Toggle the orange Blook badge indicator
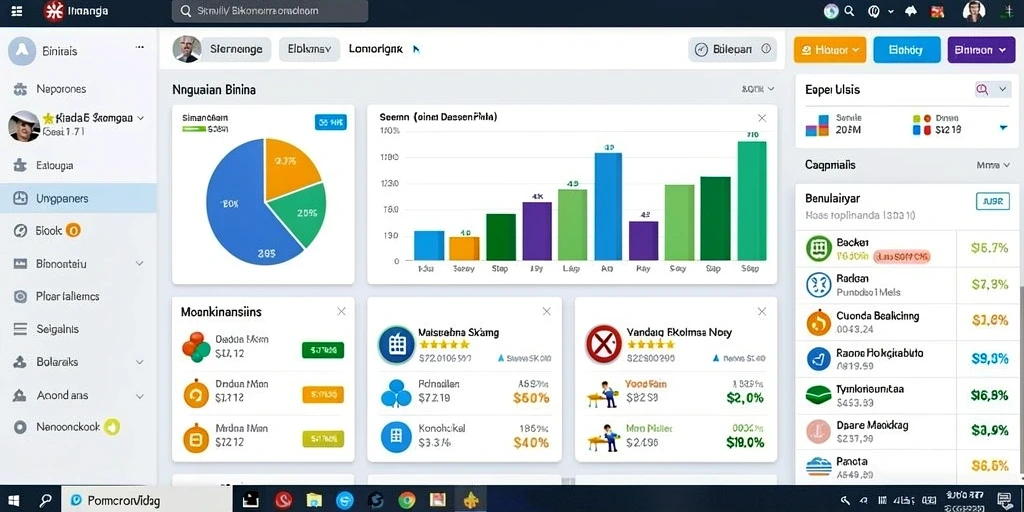This screenshot has width=1024, height=512. coord(73,230)
